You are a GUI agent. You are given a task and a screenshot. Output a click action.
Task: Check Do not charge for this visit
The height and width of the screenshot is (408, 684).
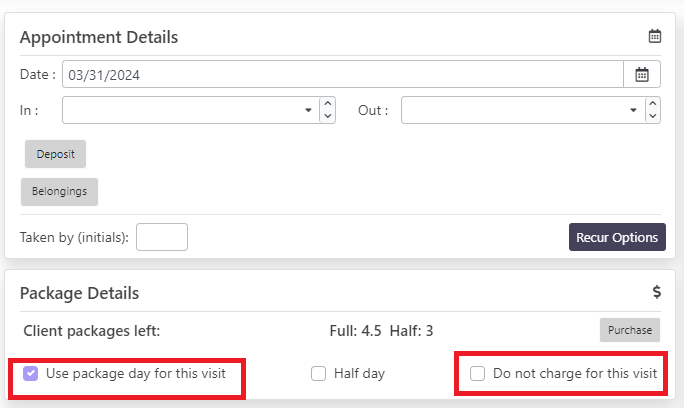[478, 374]
